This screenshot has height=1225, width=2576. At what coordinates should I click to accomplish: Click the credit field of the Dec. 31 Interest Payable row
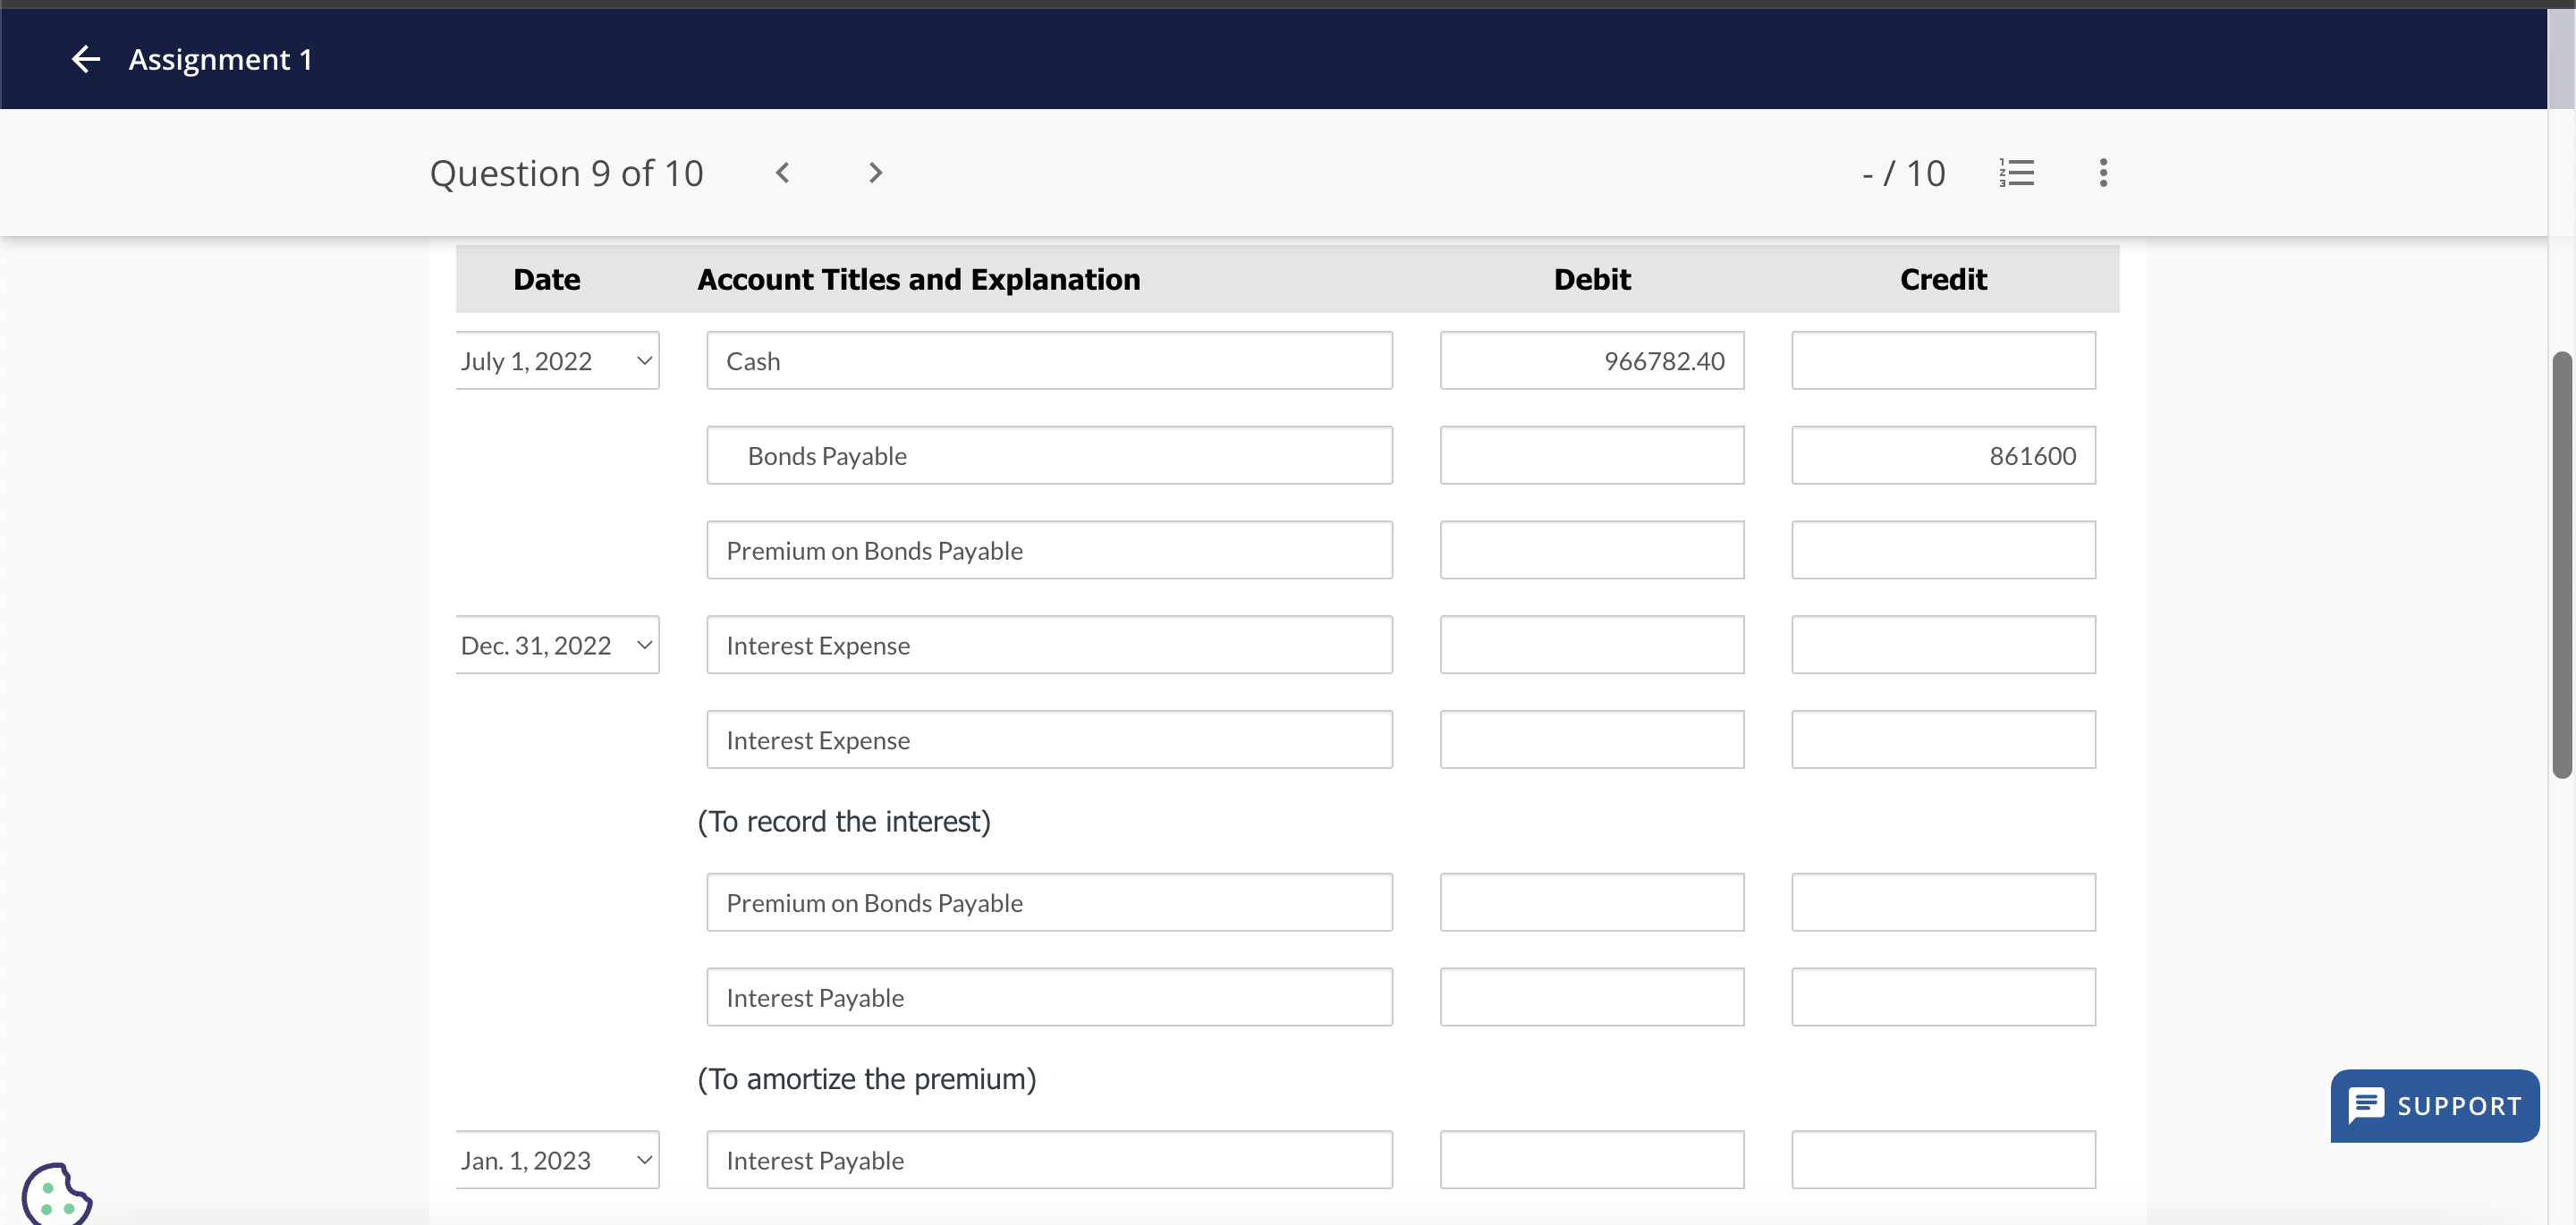tap(1942, 997)
